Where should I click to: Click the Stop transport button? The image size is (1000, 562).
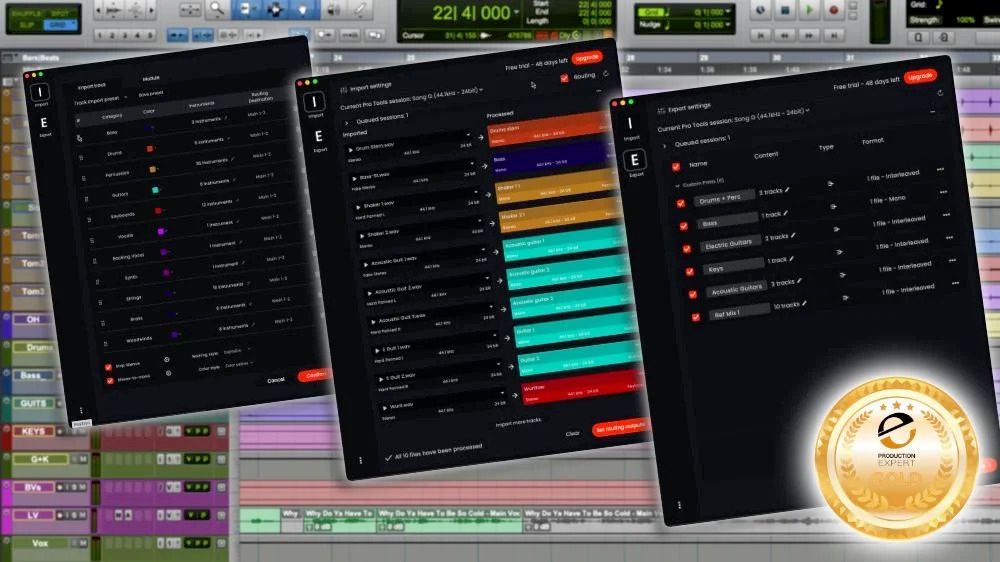785,10
